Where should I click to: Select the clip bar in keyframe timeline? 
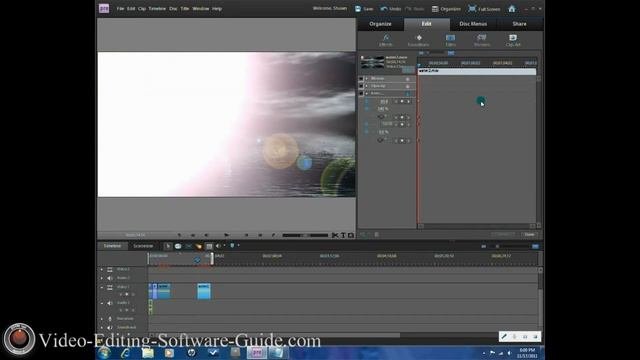click(x=477, y=71)
